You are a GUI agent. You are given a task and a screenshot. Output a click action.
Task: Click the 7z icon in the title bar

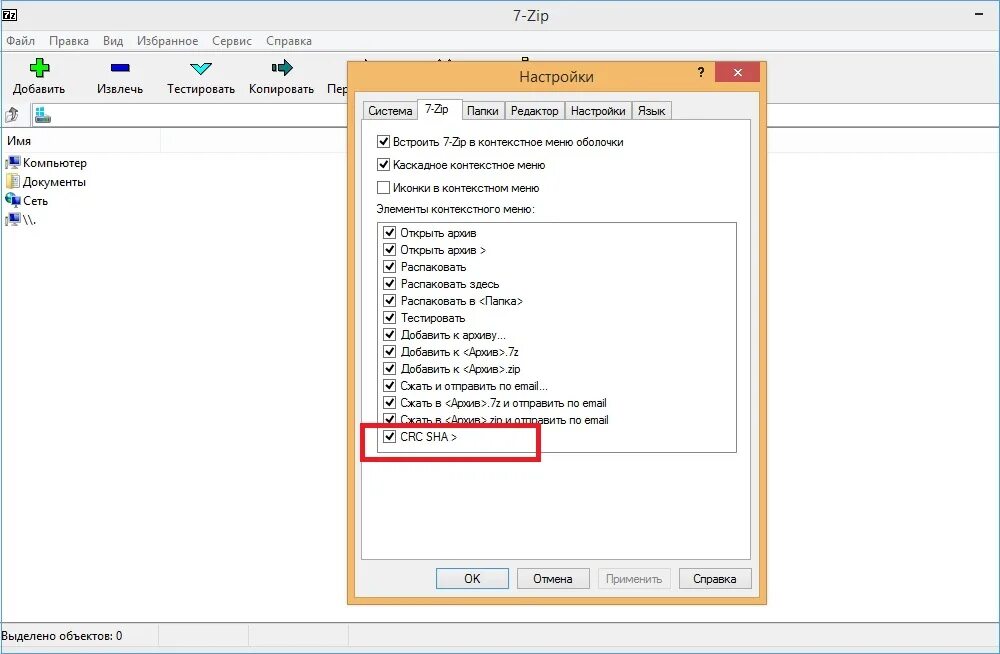[10, 15]
